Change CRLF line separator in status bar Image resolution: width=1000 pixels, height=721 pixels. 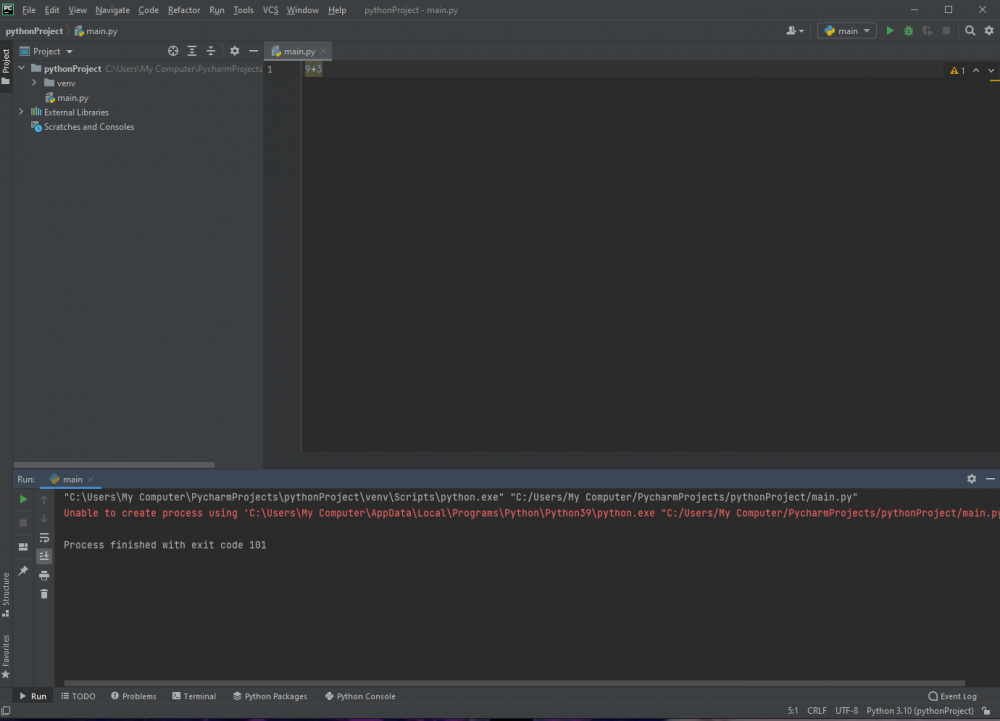pos(817,711)
